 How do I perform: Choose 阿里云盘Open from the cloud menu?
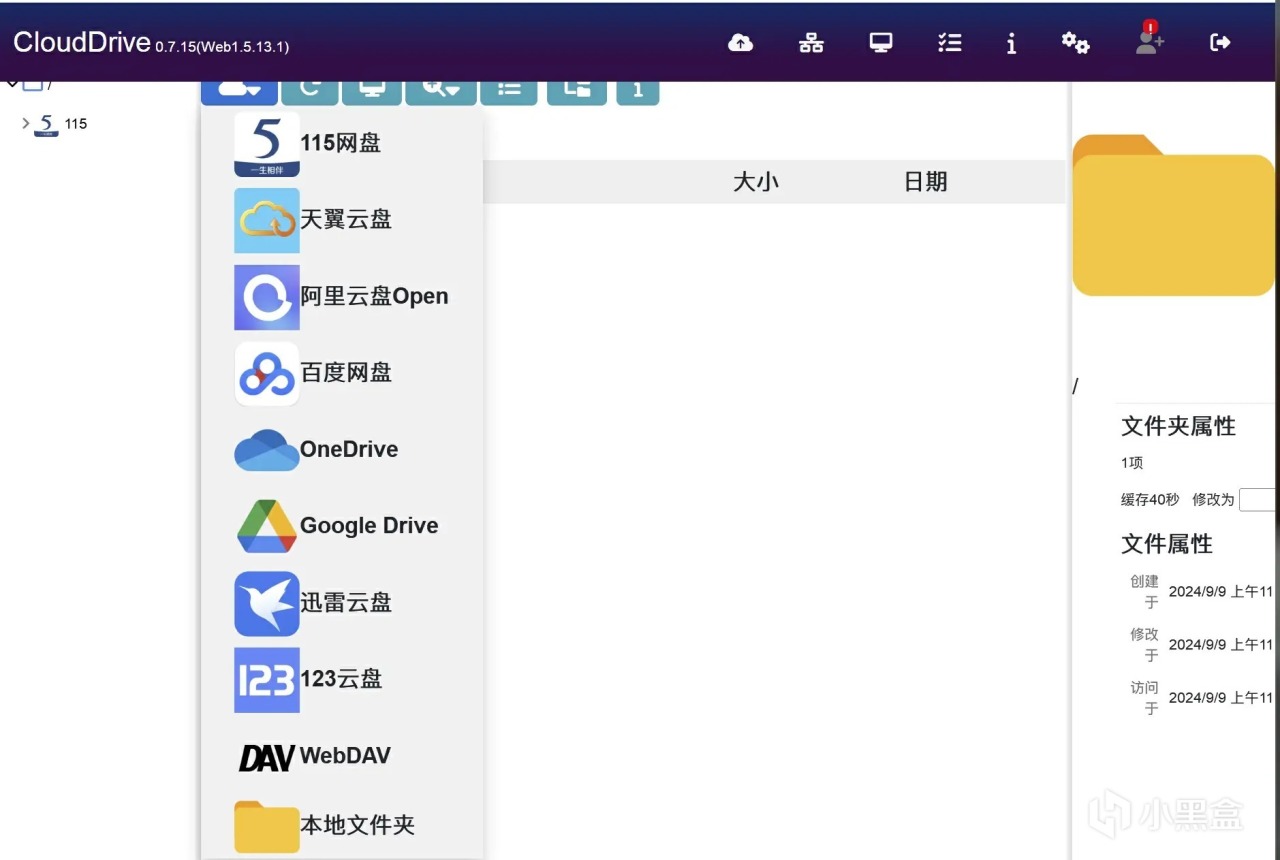coord(342,297)
